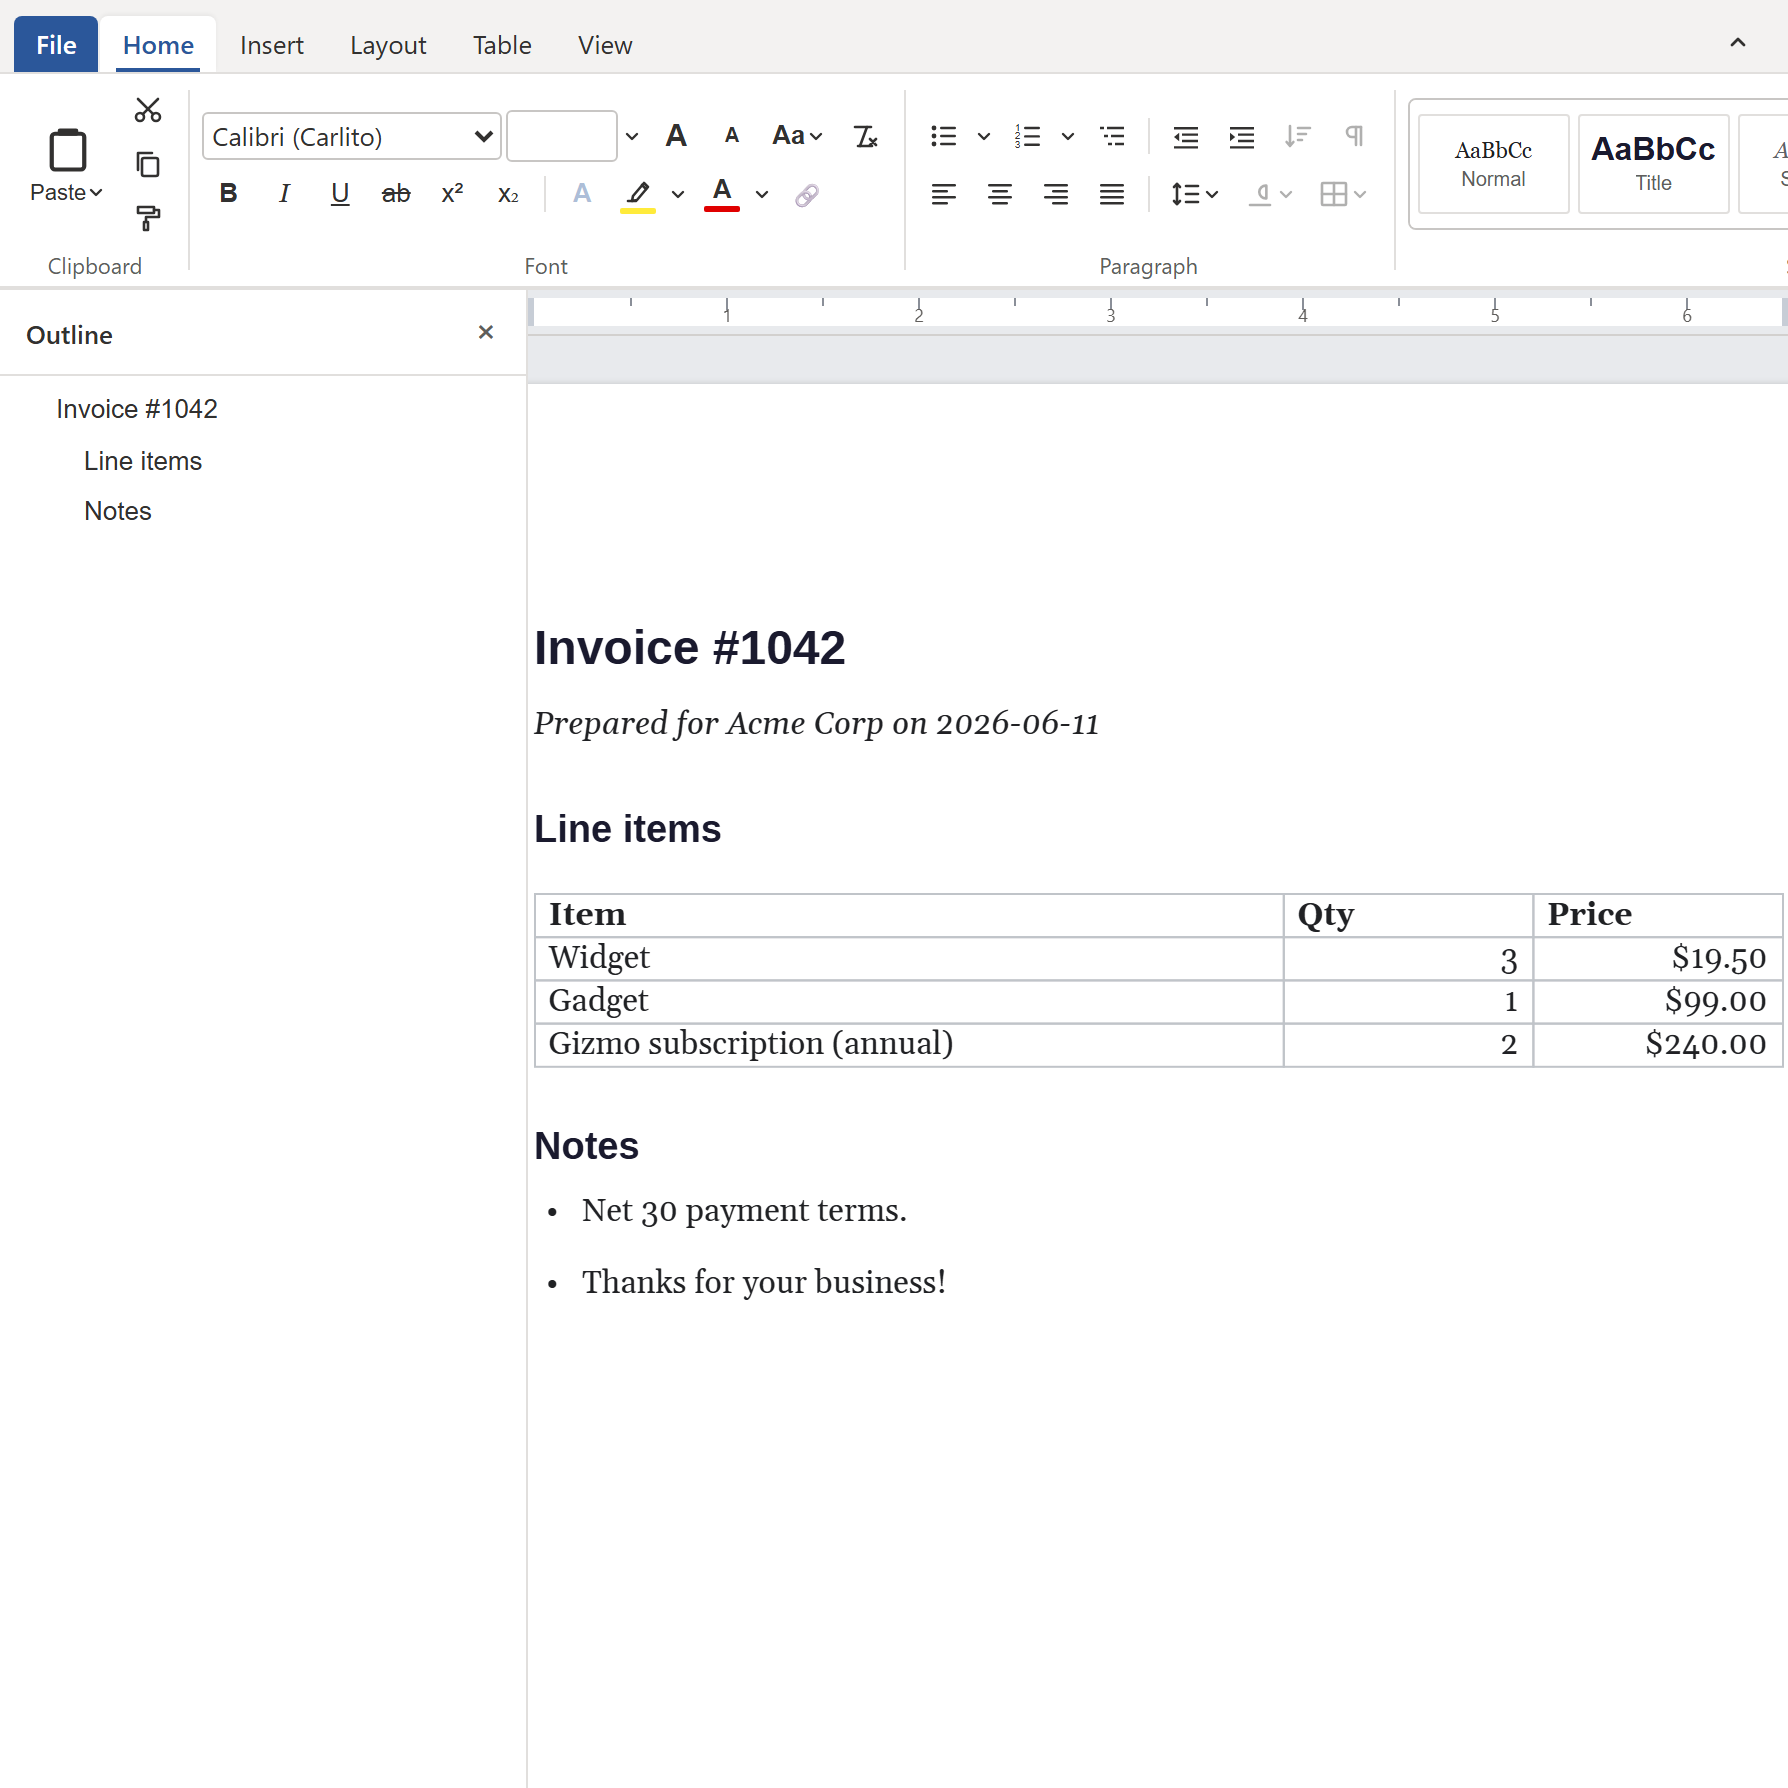This screenshot has width=1788, height=1788.
Task: Open the numbering style dropdown arrow
Action: [x=1068, y=136]
